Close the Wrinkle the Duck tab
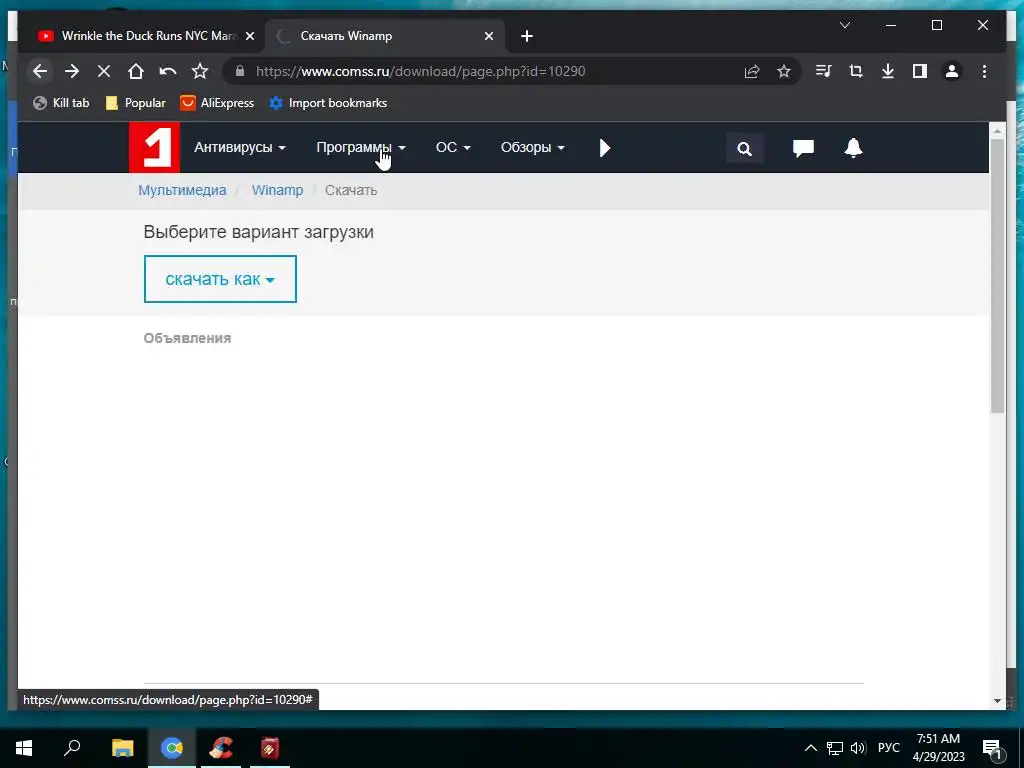Image resolution: width=1024 pixels, height=768 pixels. pos(249,37)
